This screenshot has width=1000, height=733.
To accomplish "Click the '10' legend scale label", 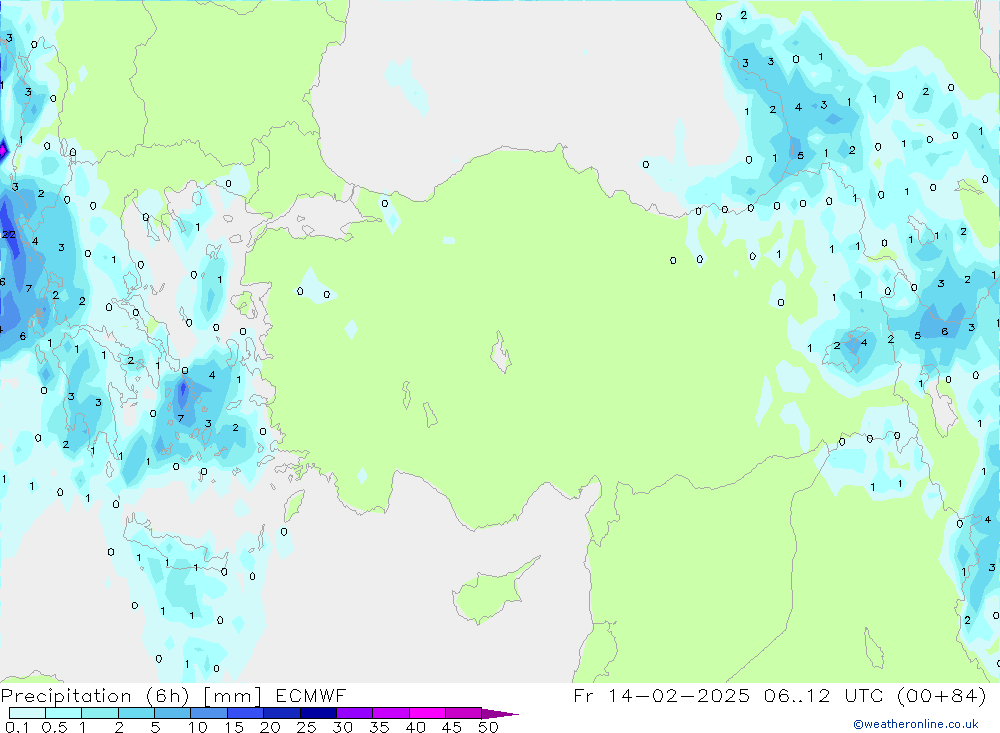I will coord(198,727).
